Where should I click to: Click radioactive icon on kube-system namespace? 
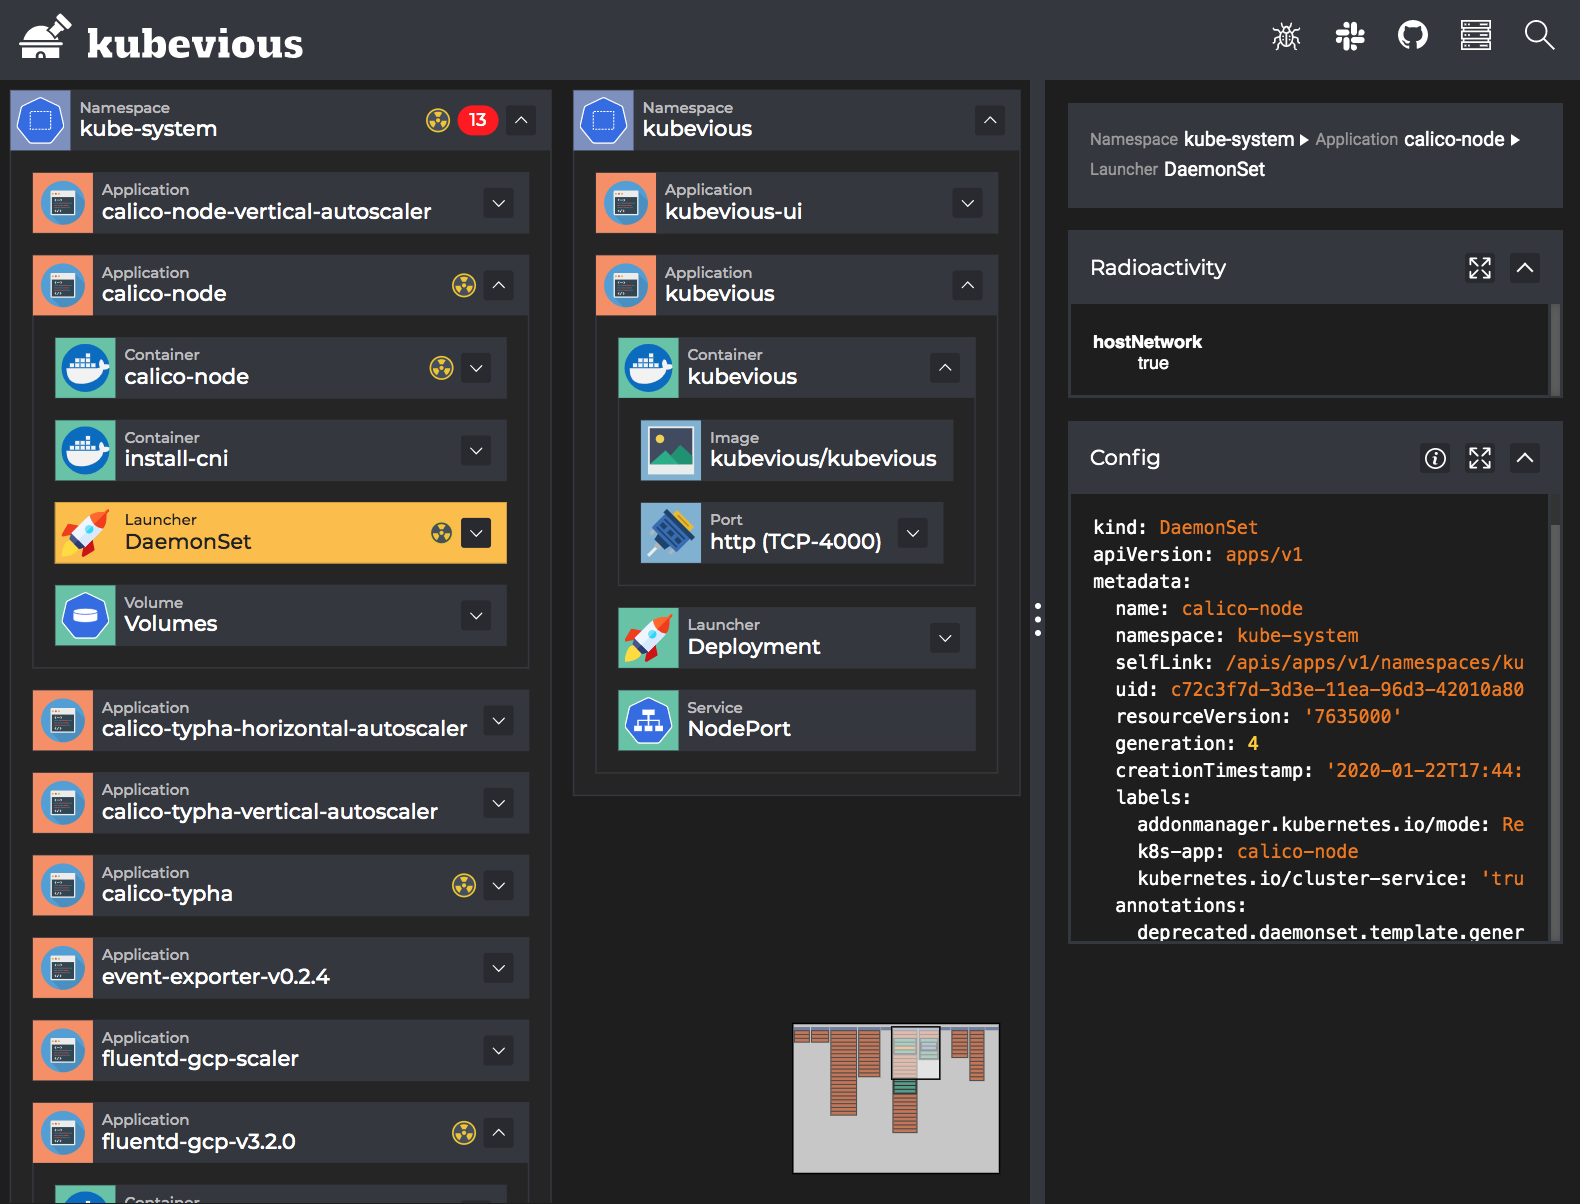click(x=438, y=121)
